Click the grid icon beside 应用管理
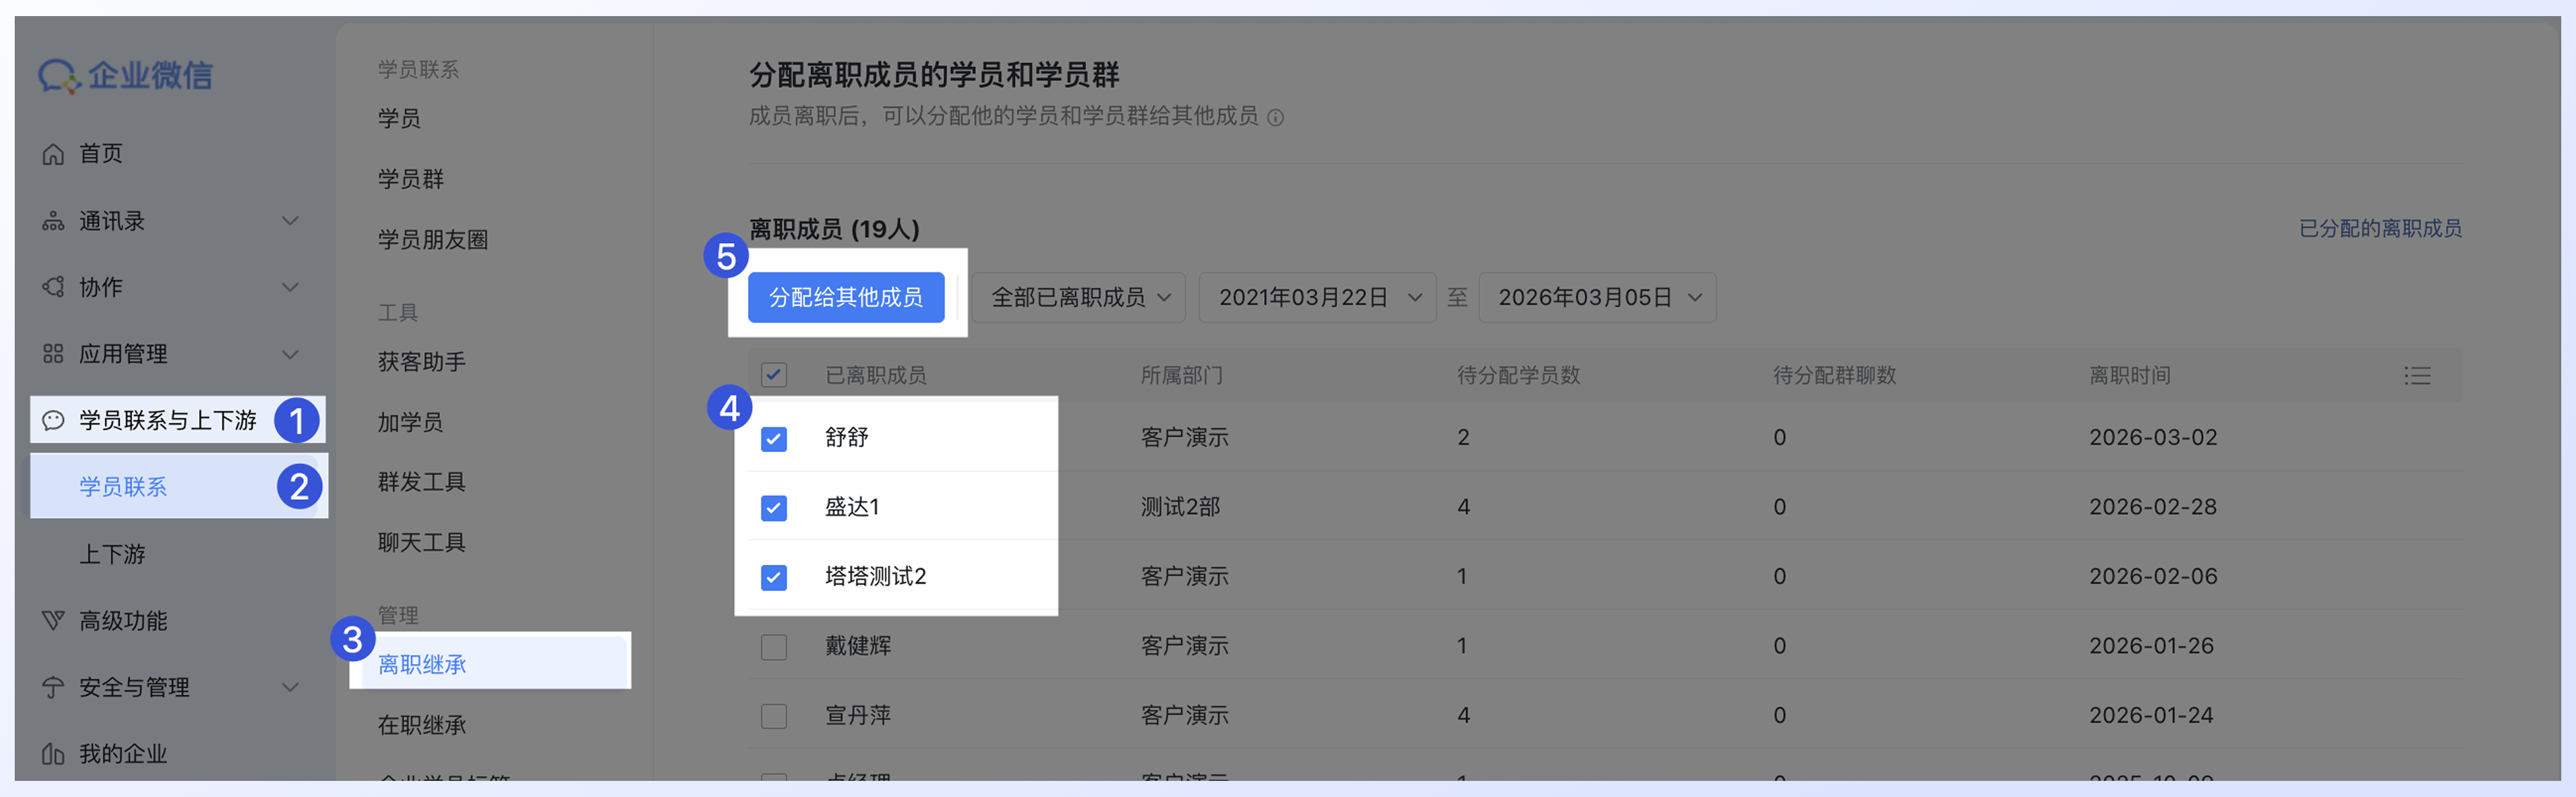Screen dimensions: 2576x797 click(53, 354)
